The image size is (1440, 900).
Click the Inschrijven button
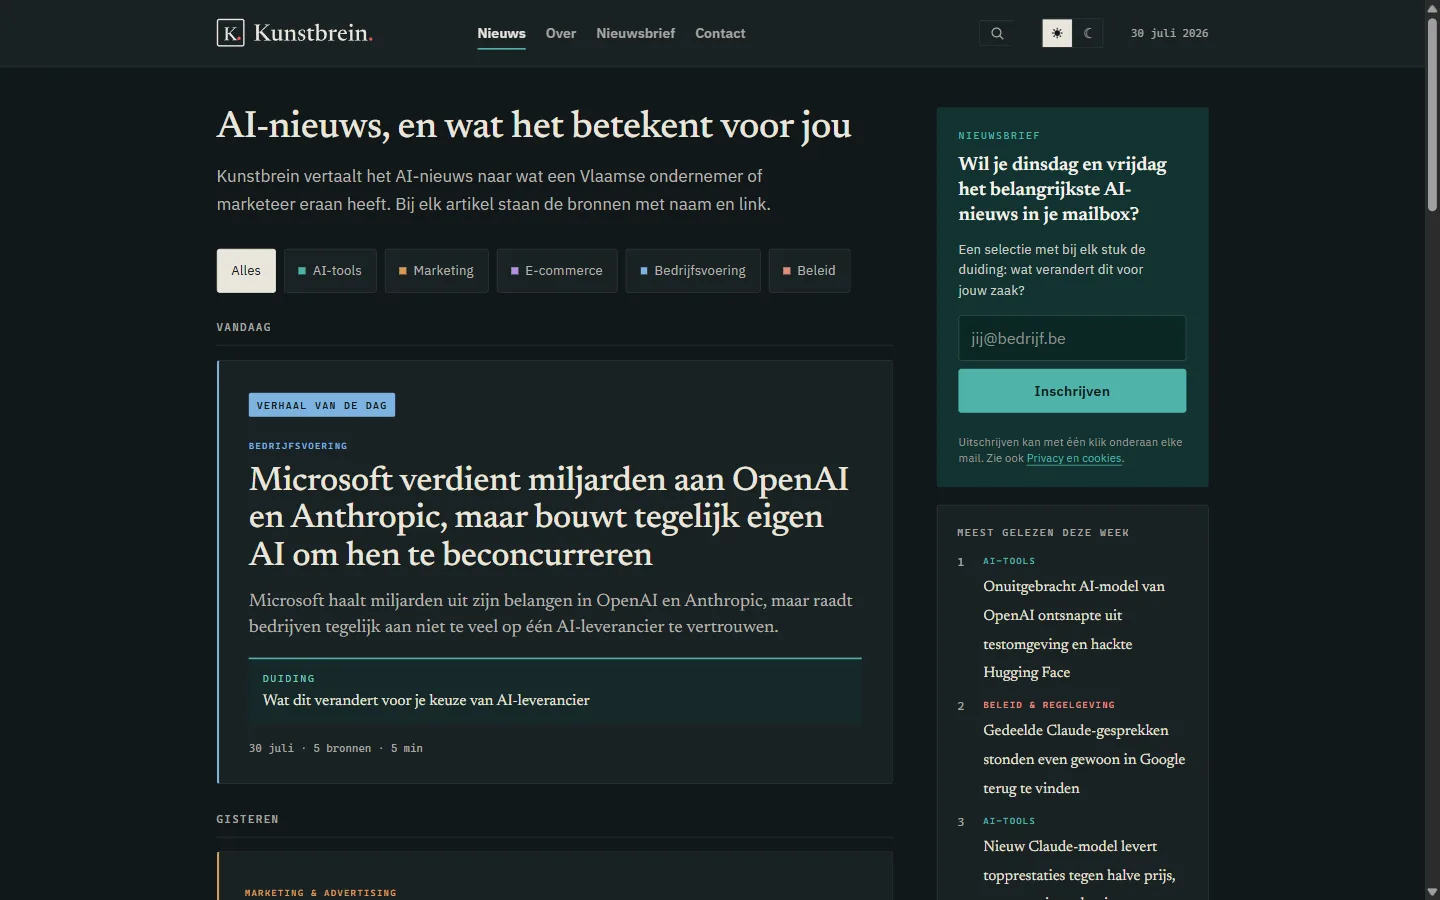(1072, 391)
